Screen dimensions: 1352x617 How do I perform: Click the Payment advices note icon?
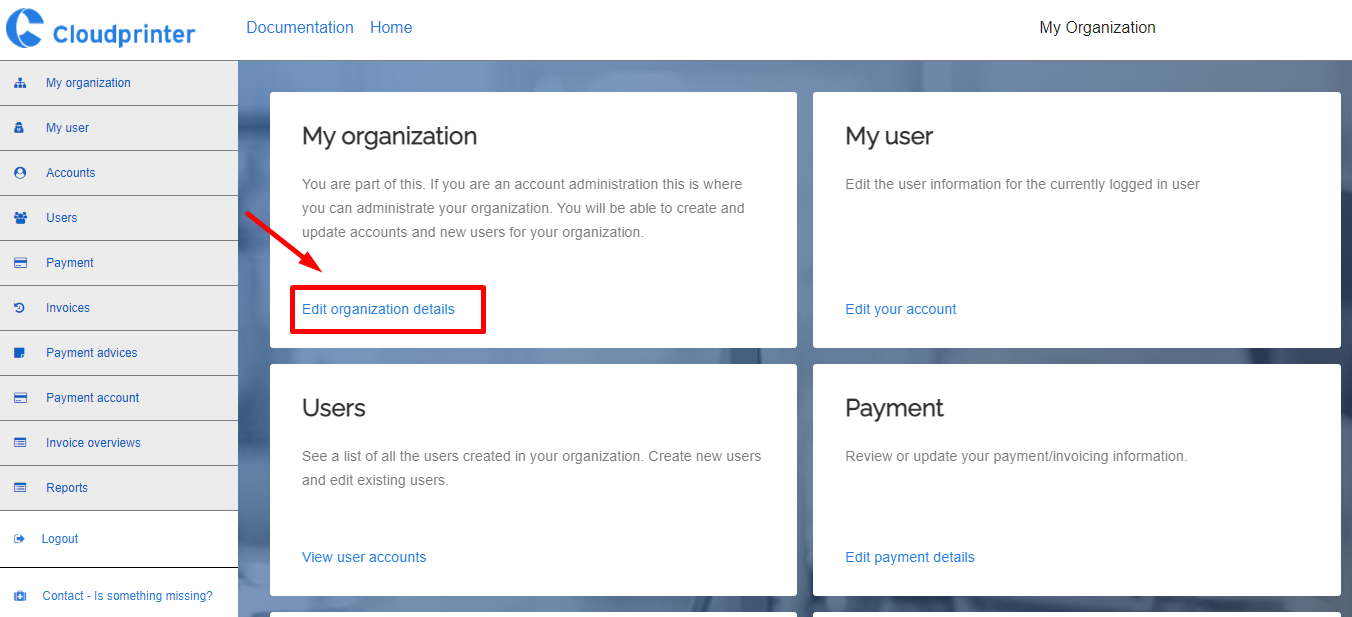pyautogui.click(x=20, y=353)
